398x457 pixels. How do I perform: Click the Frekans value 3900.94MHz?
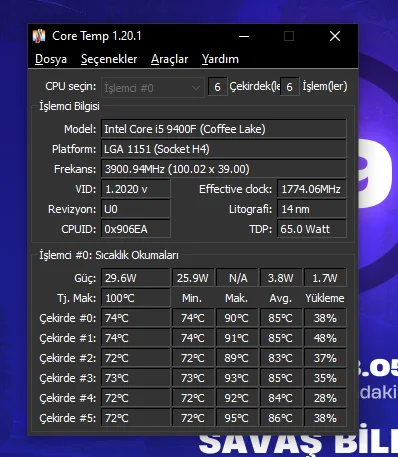(224, 169)
